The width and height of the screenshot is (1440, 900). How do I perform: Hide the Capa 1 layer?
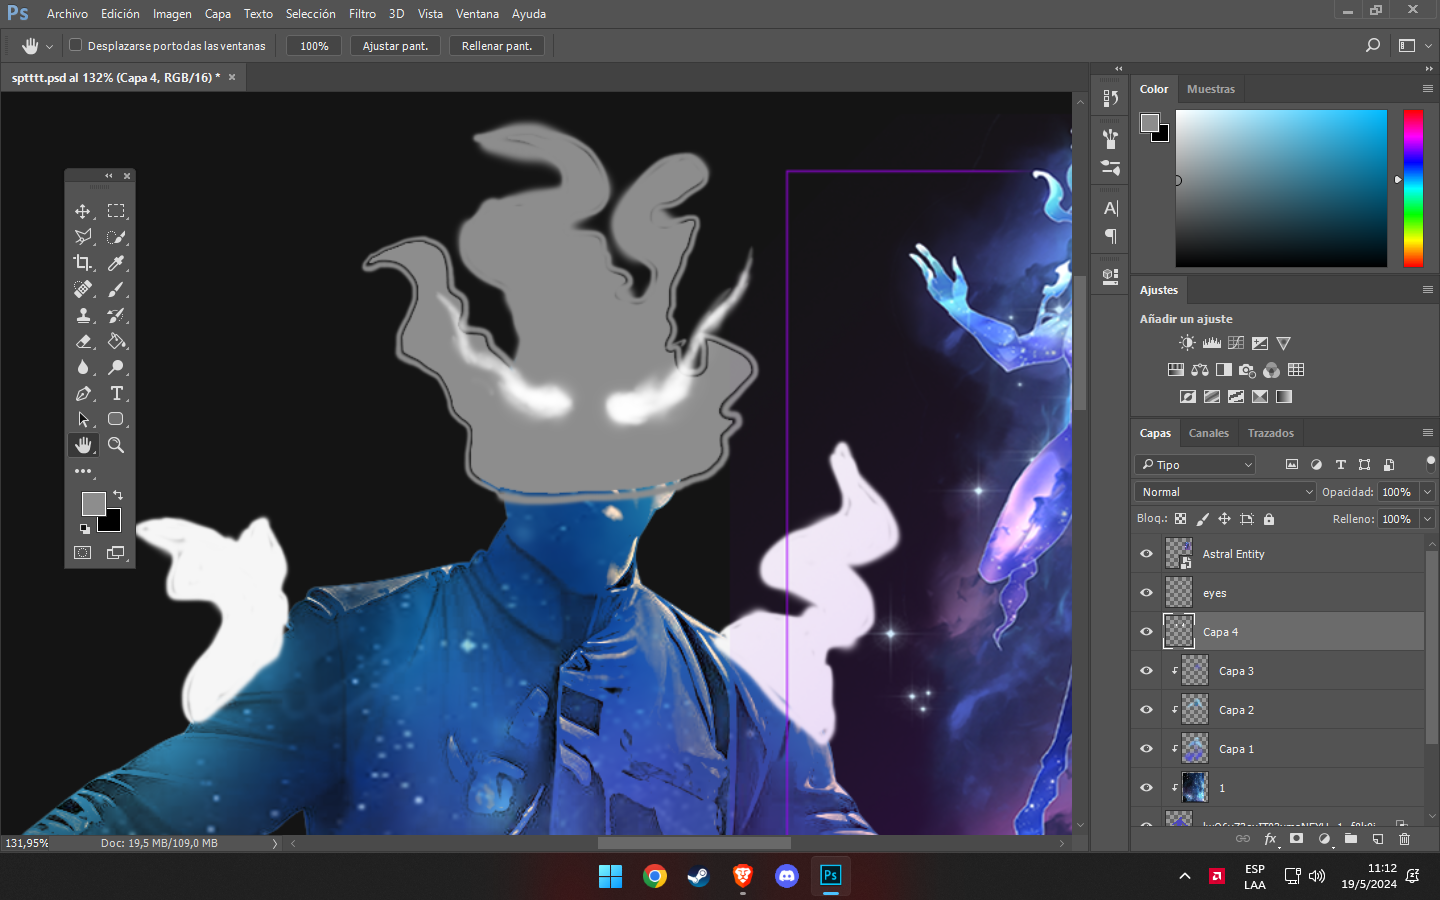1147,748
